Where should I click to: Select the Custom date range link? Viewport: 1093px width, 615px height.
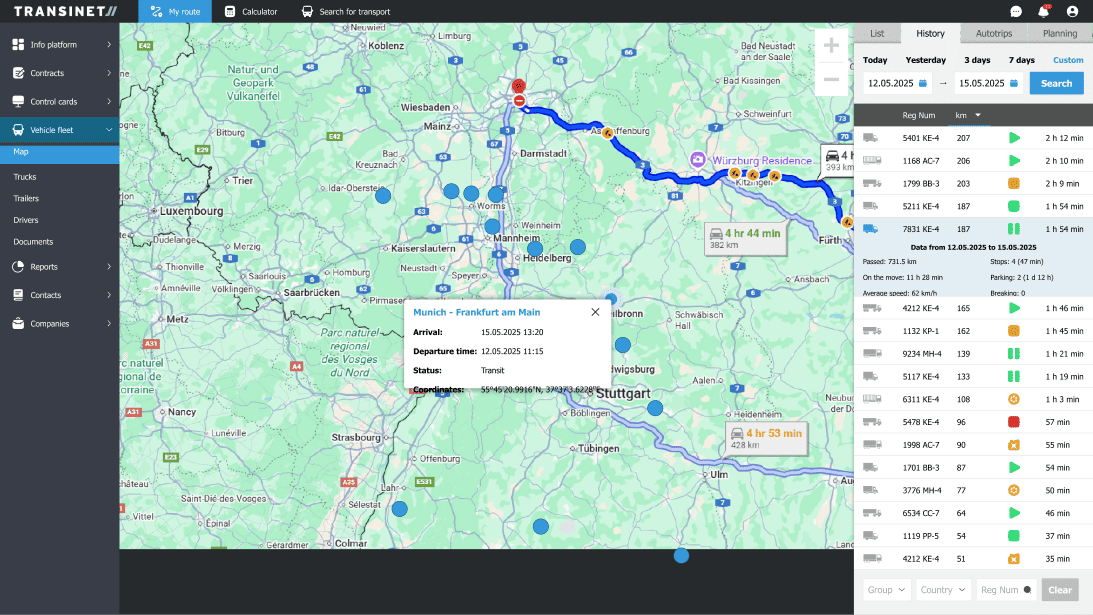pos(1067,60)
